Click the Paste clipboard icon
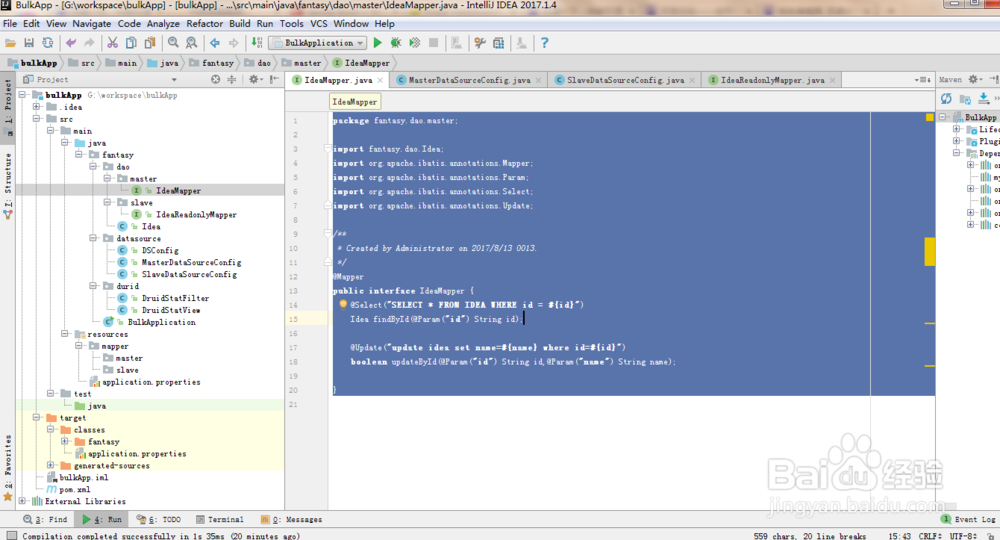Viewport: 1000px width, 540px height. [x=150, y=43]
